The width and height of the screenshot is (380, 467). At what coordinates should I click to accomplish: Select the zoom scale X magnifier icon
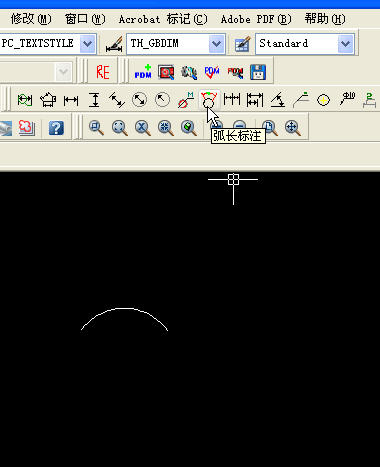point(143,128)
